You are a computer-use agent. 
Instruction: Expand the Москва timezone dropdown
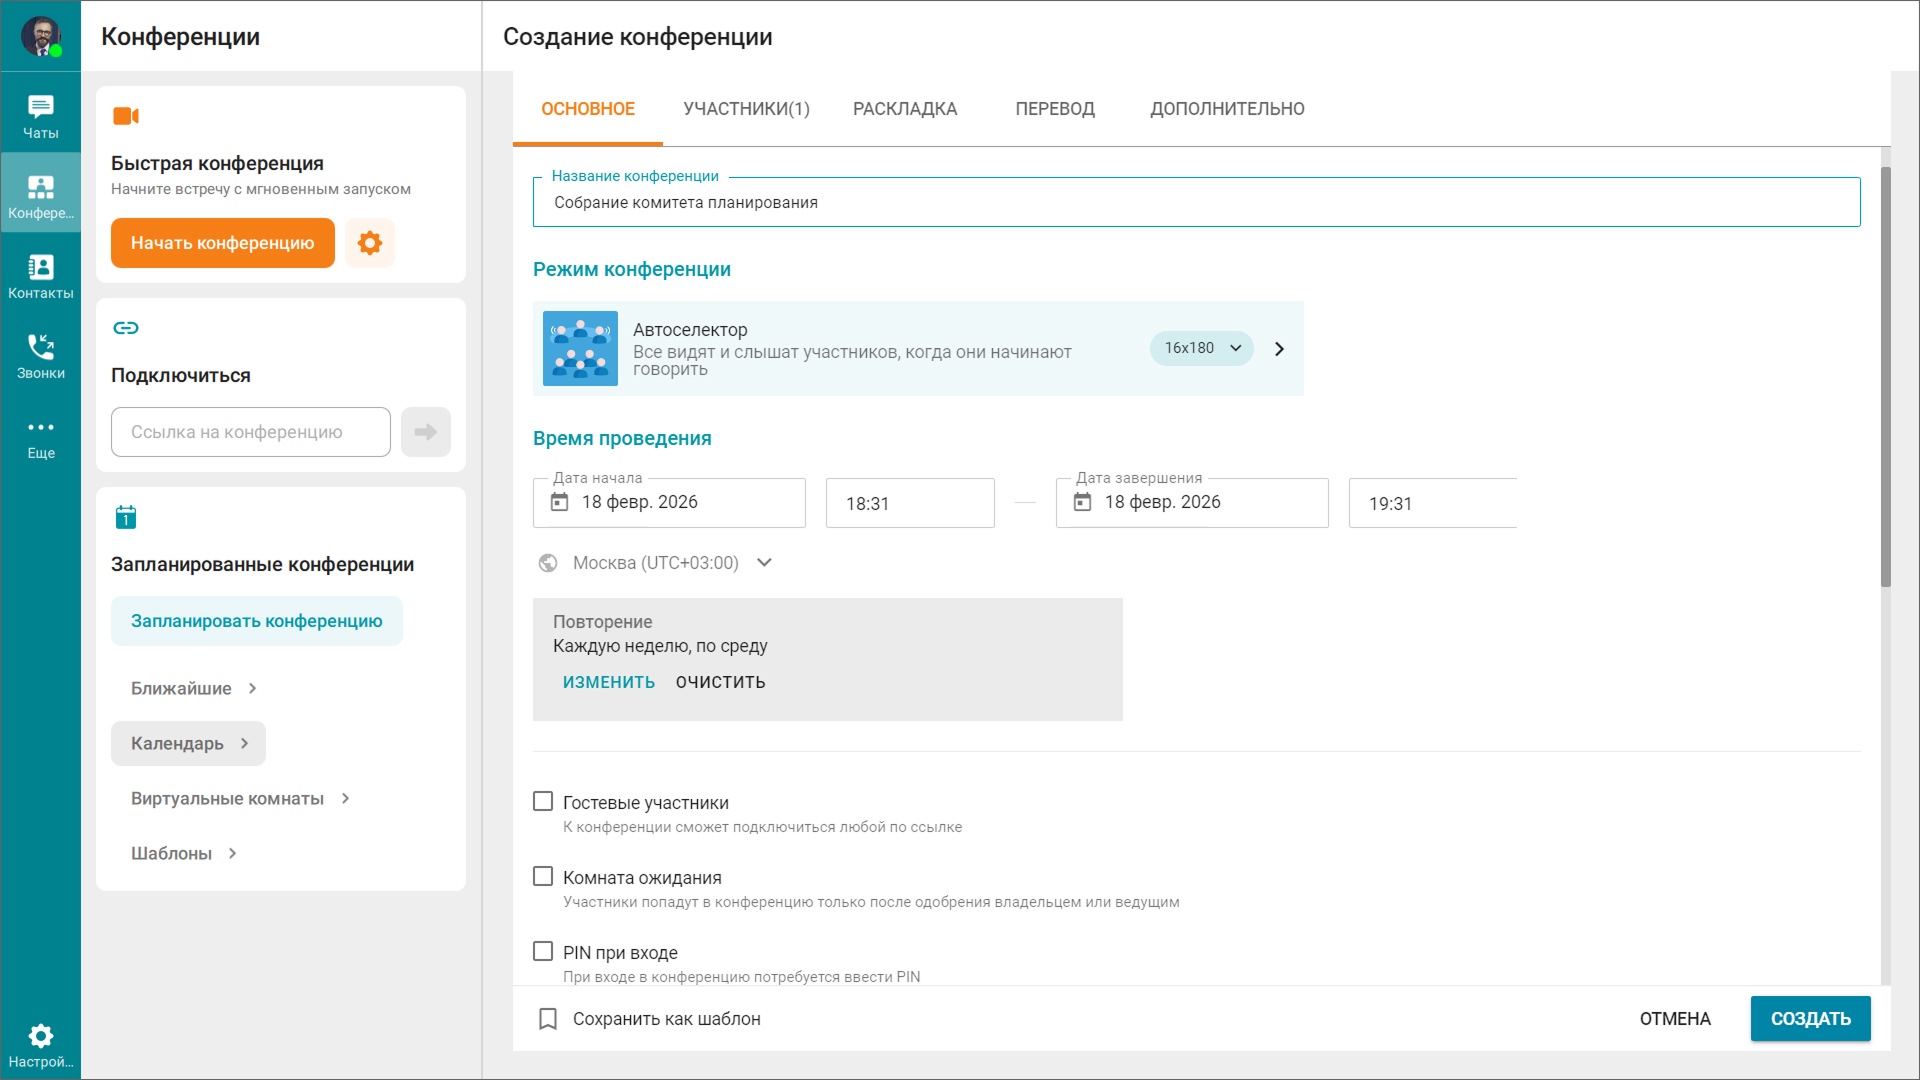764,563
